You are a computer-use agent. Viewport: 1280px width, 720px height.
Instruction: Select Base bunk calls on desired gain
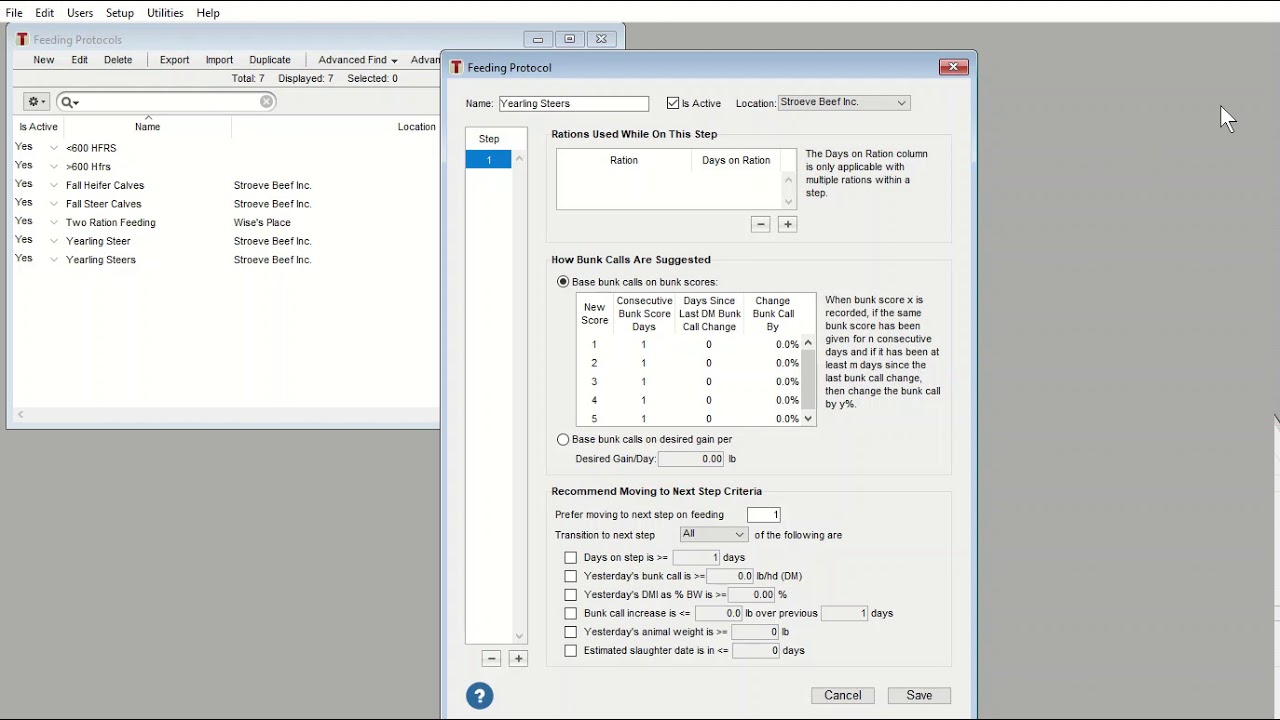pyautogui.click(x=563, y=439)
